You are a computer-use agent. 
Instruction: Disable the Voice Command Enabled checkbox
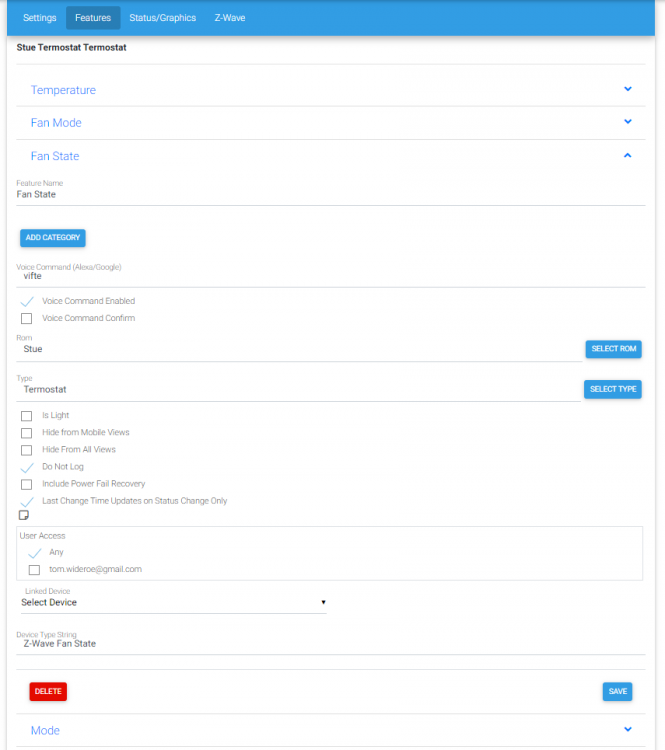point(27,301)
